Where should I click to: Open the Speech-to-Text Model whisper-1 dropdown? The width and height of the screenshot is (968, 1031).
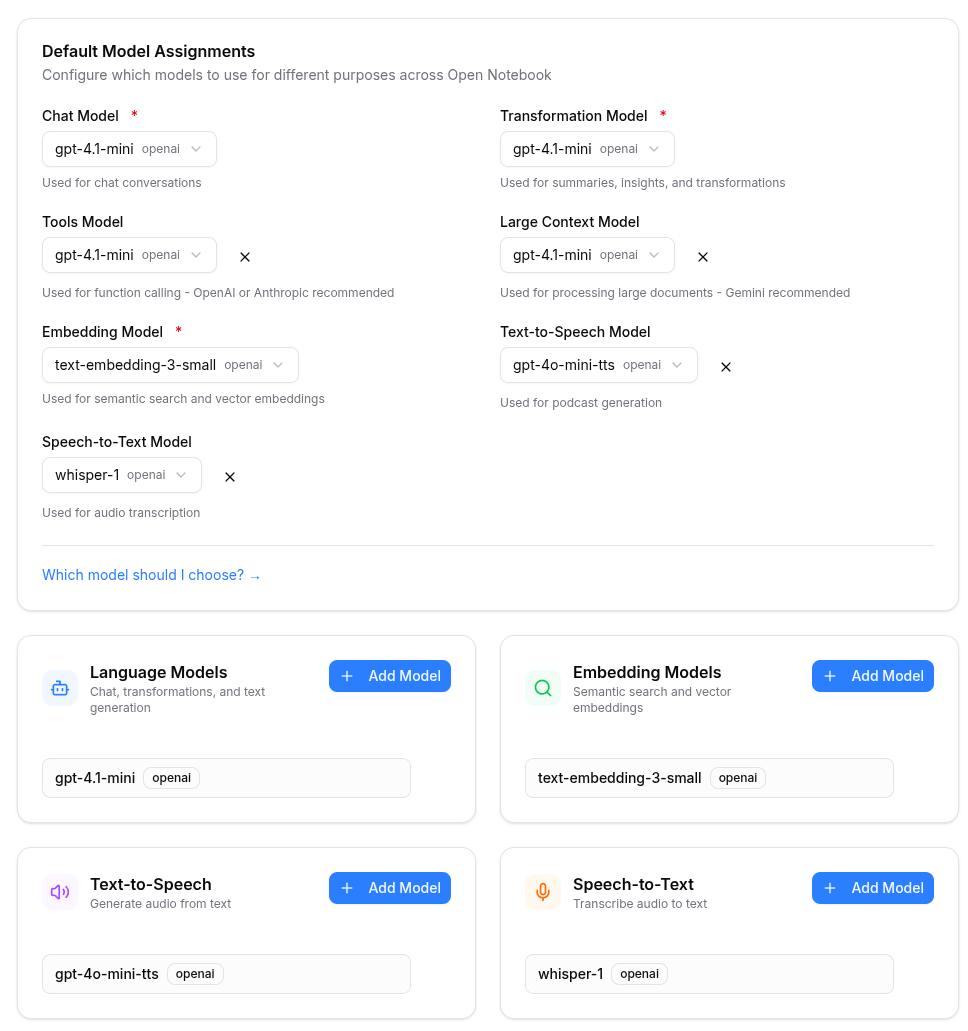[122, 475]
